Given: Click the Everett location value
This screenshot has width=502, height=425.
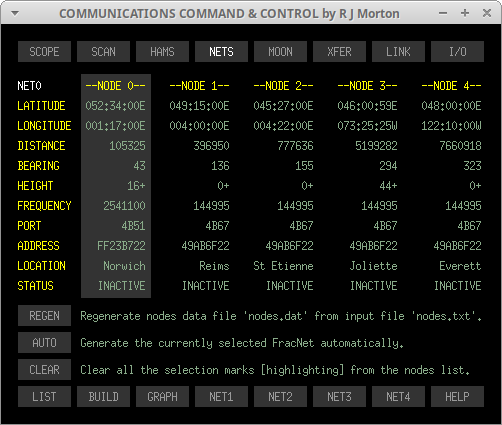Looking at the screenshot, I should [x=460, y=266].
